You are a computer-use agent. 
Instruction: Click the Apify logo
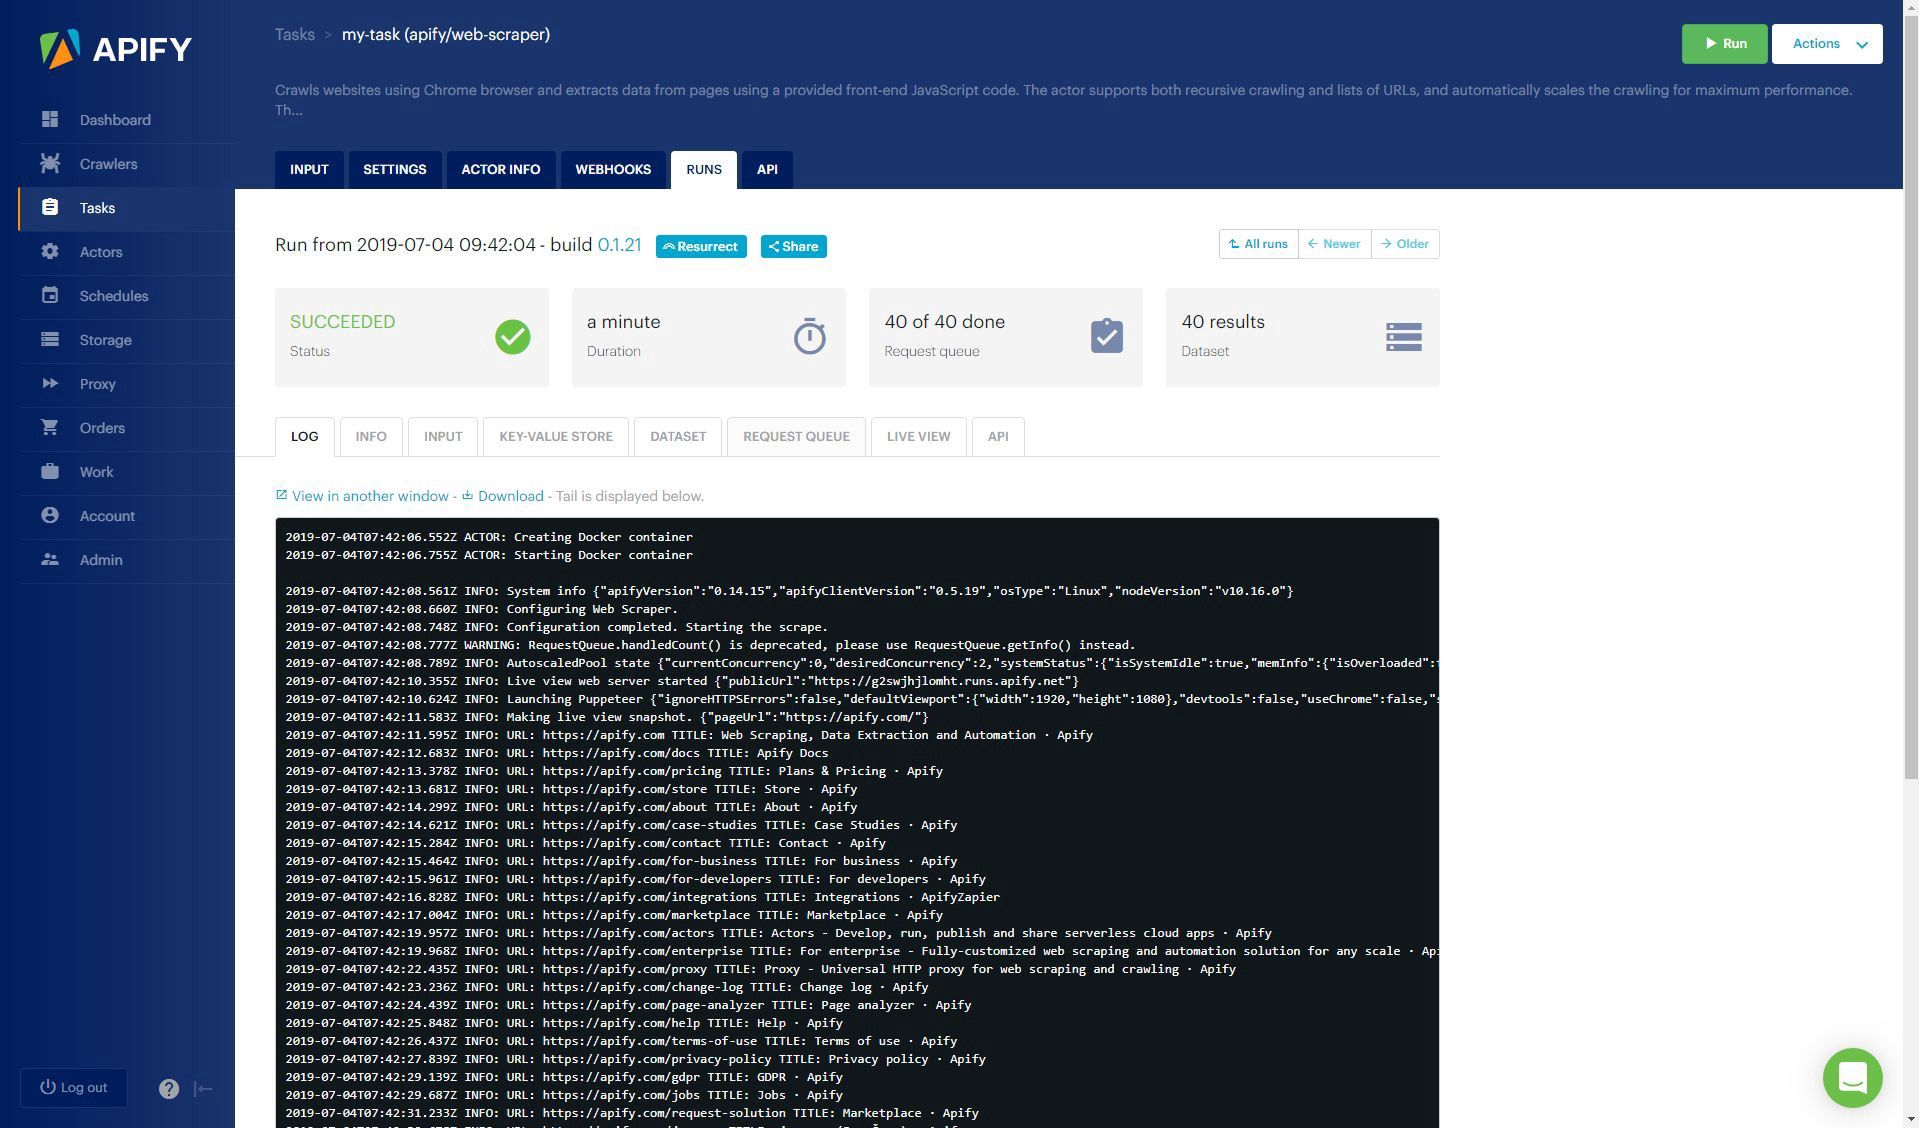(115, 49)
